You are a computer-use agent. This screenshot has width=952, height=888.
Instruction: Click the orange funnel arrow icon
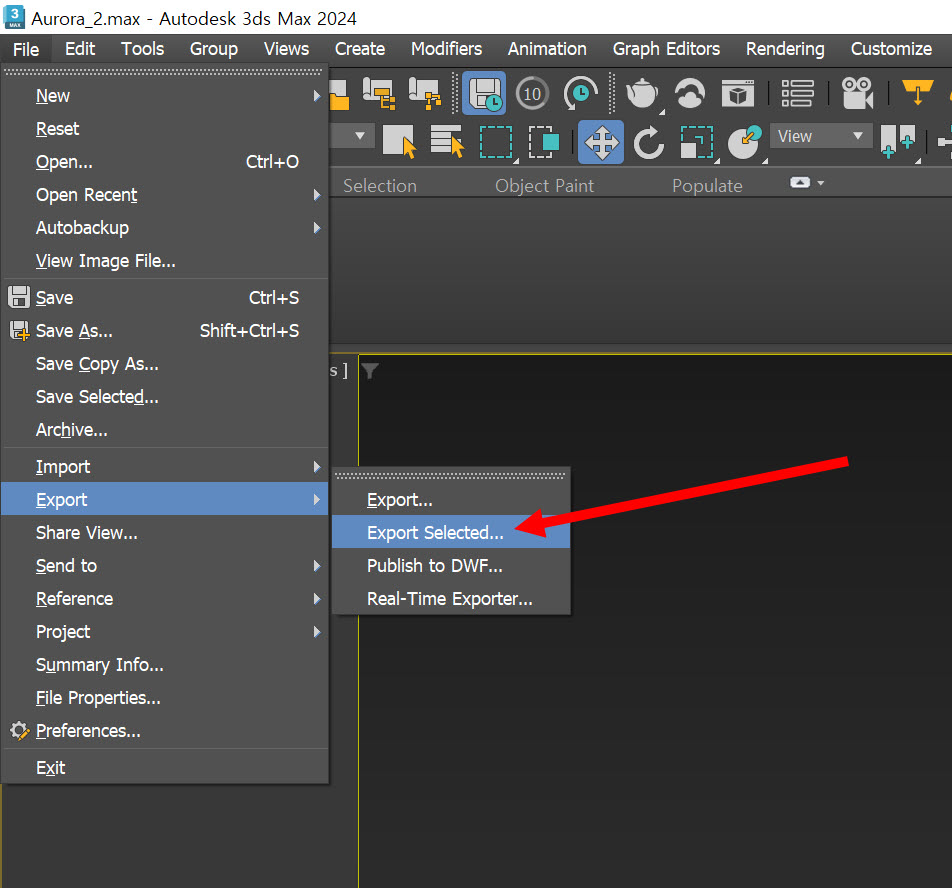[x=917, y=92]
